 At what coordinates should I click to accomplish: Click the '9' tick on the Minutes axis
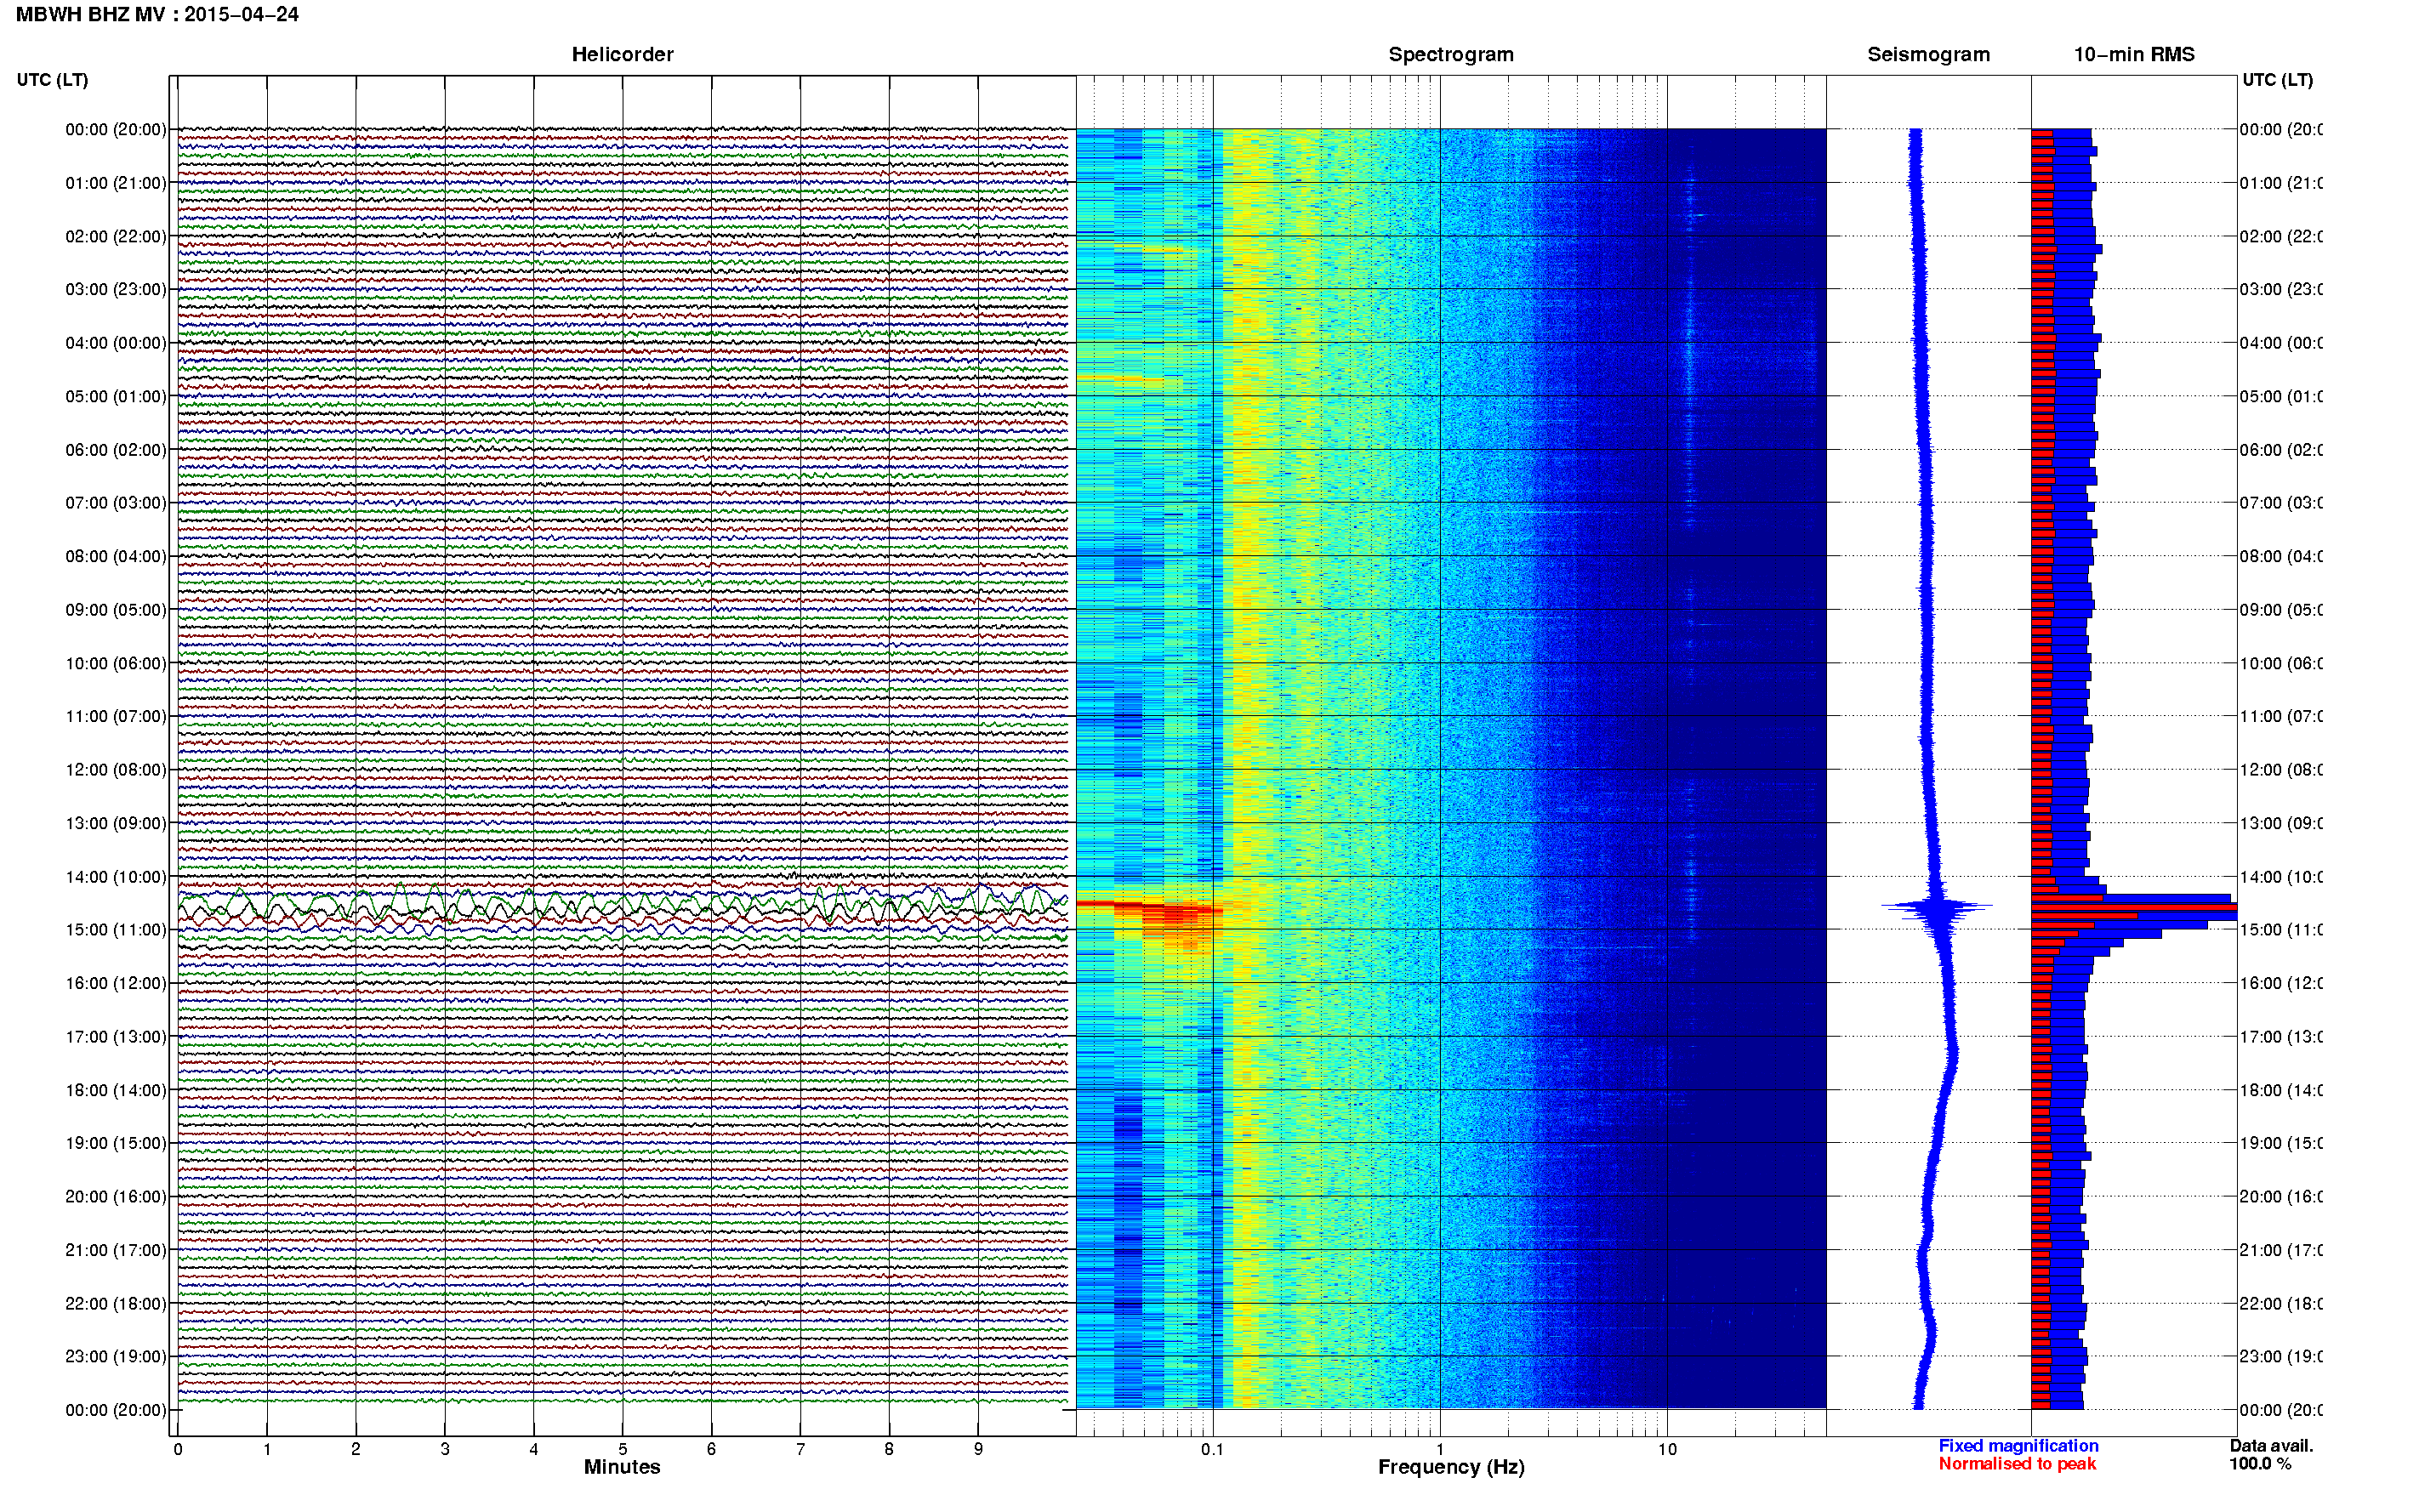pos(978,1449)
